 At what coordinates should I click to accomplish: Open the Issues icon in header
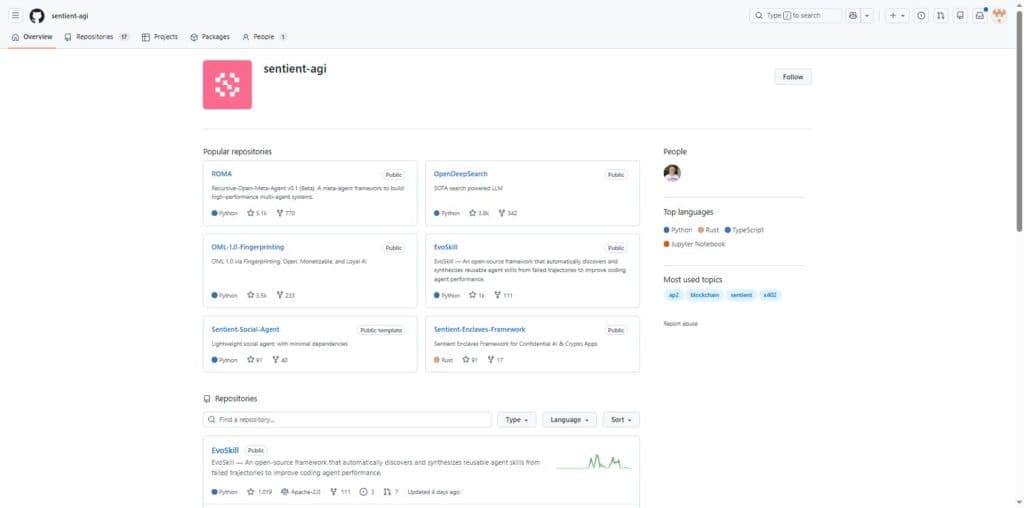(x=921, y=16)
